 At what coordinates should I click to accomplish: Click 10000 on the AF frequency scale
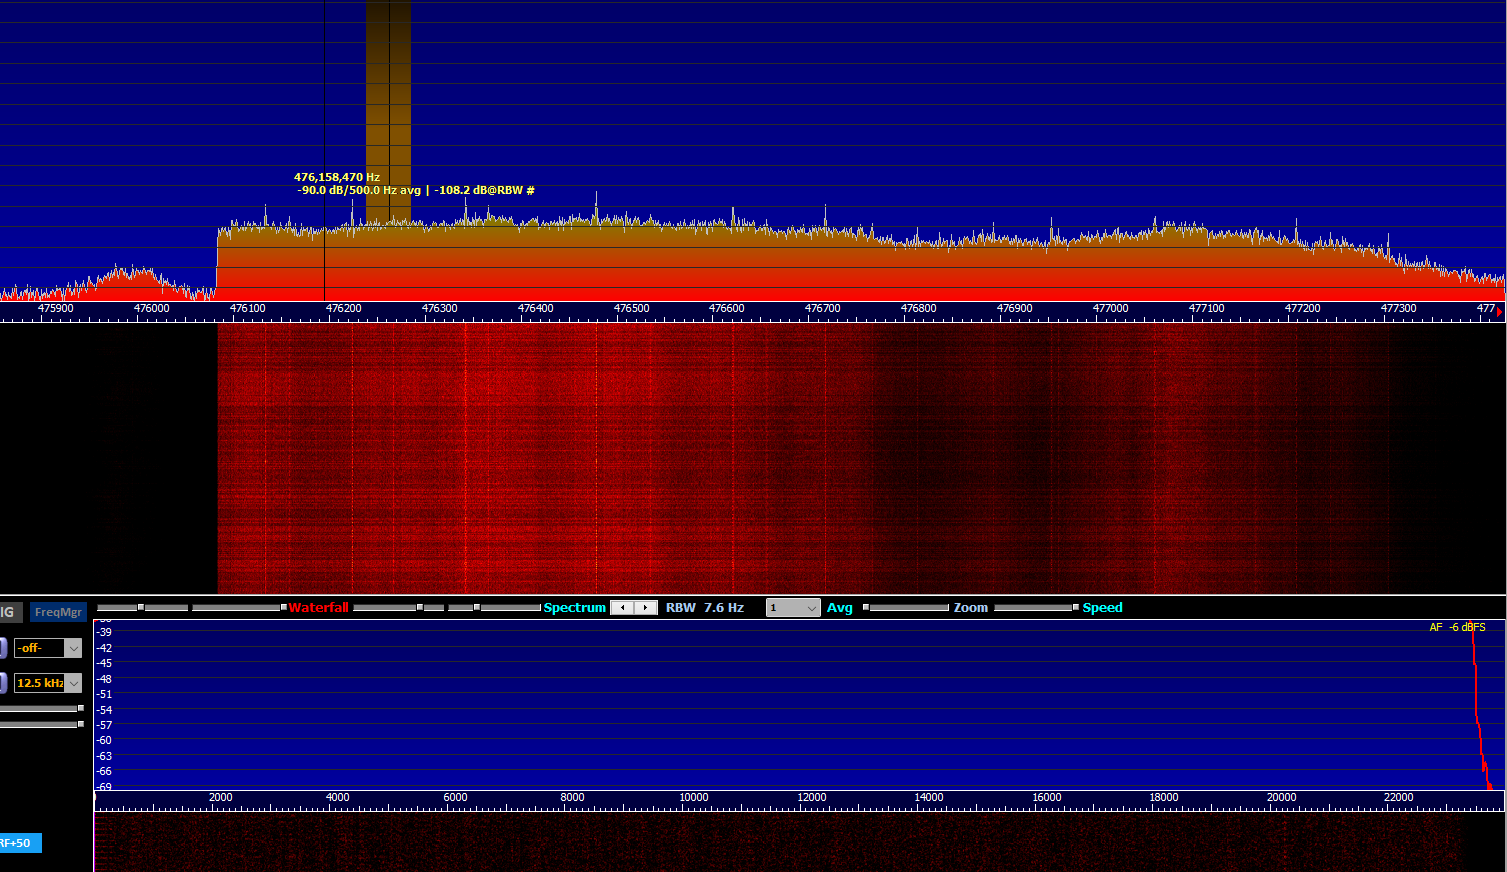(694, 797)
